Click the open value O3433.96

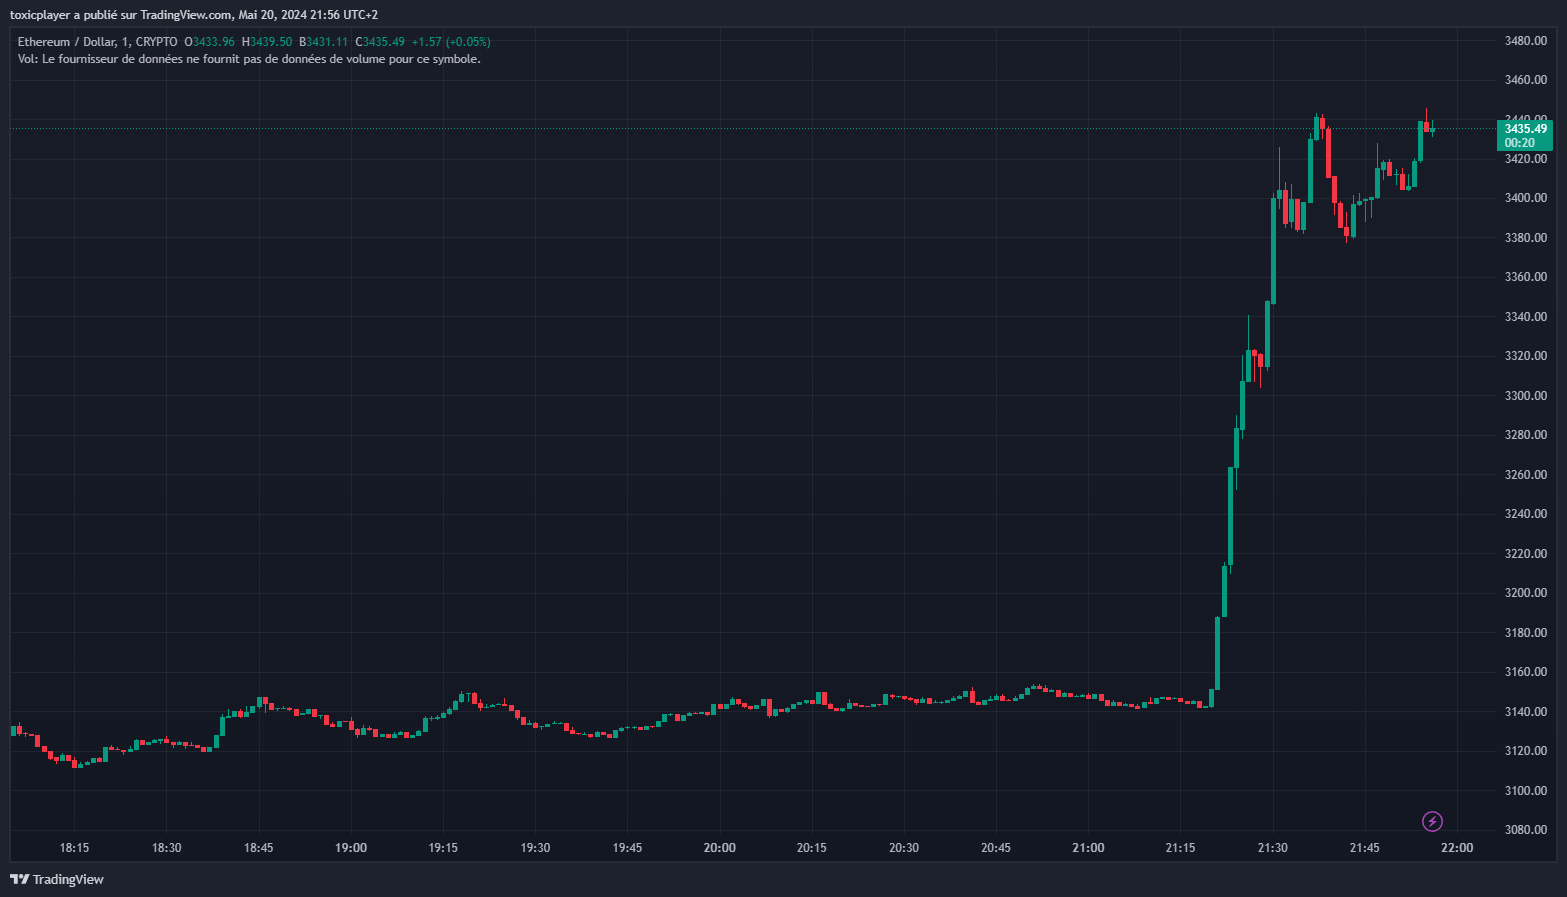tap(210, 42)
